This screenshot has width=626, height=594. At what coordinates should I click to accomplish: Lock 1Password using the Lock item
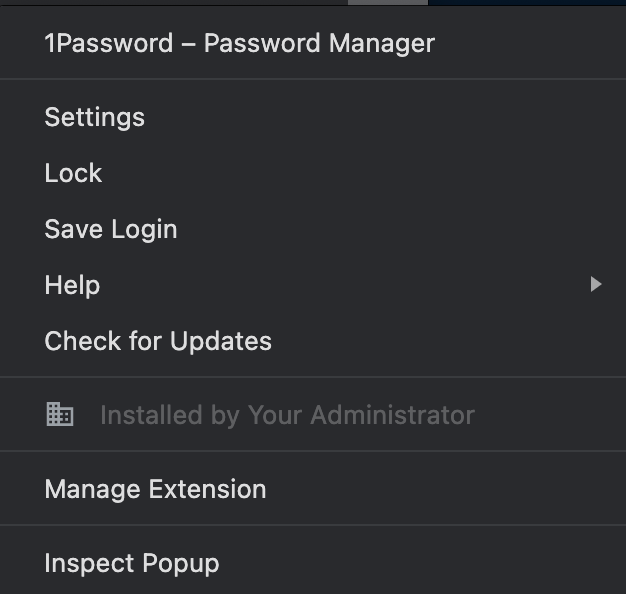tap(313, 173)
